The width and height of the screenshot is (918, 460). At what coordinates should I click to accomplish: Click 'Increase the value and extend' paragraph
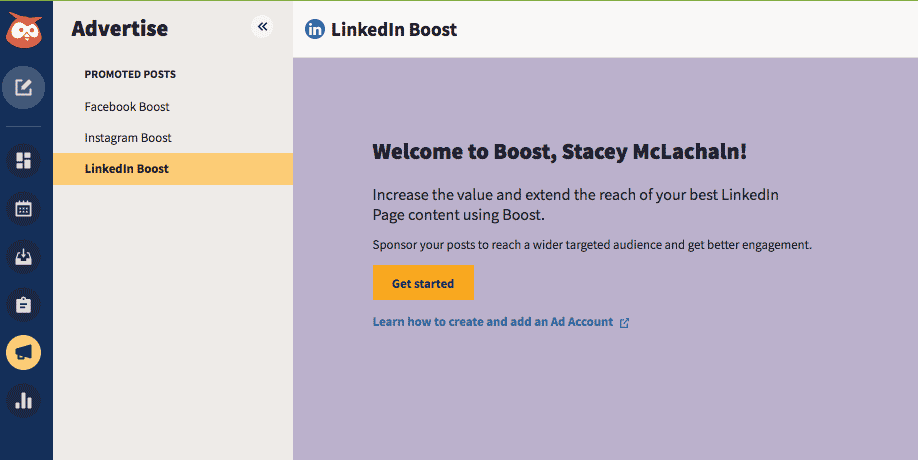(x=576, y=204)
